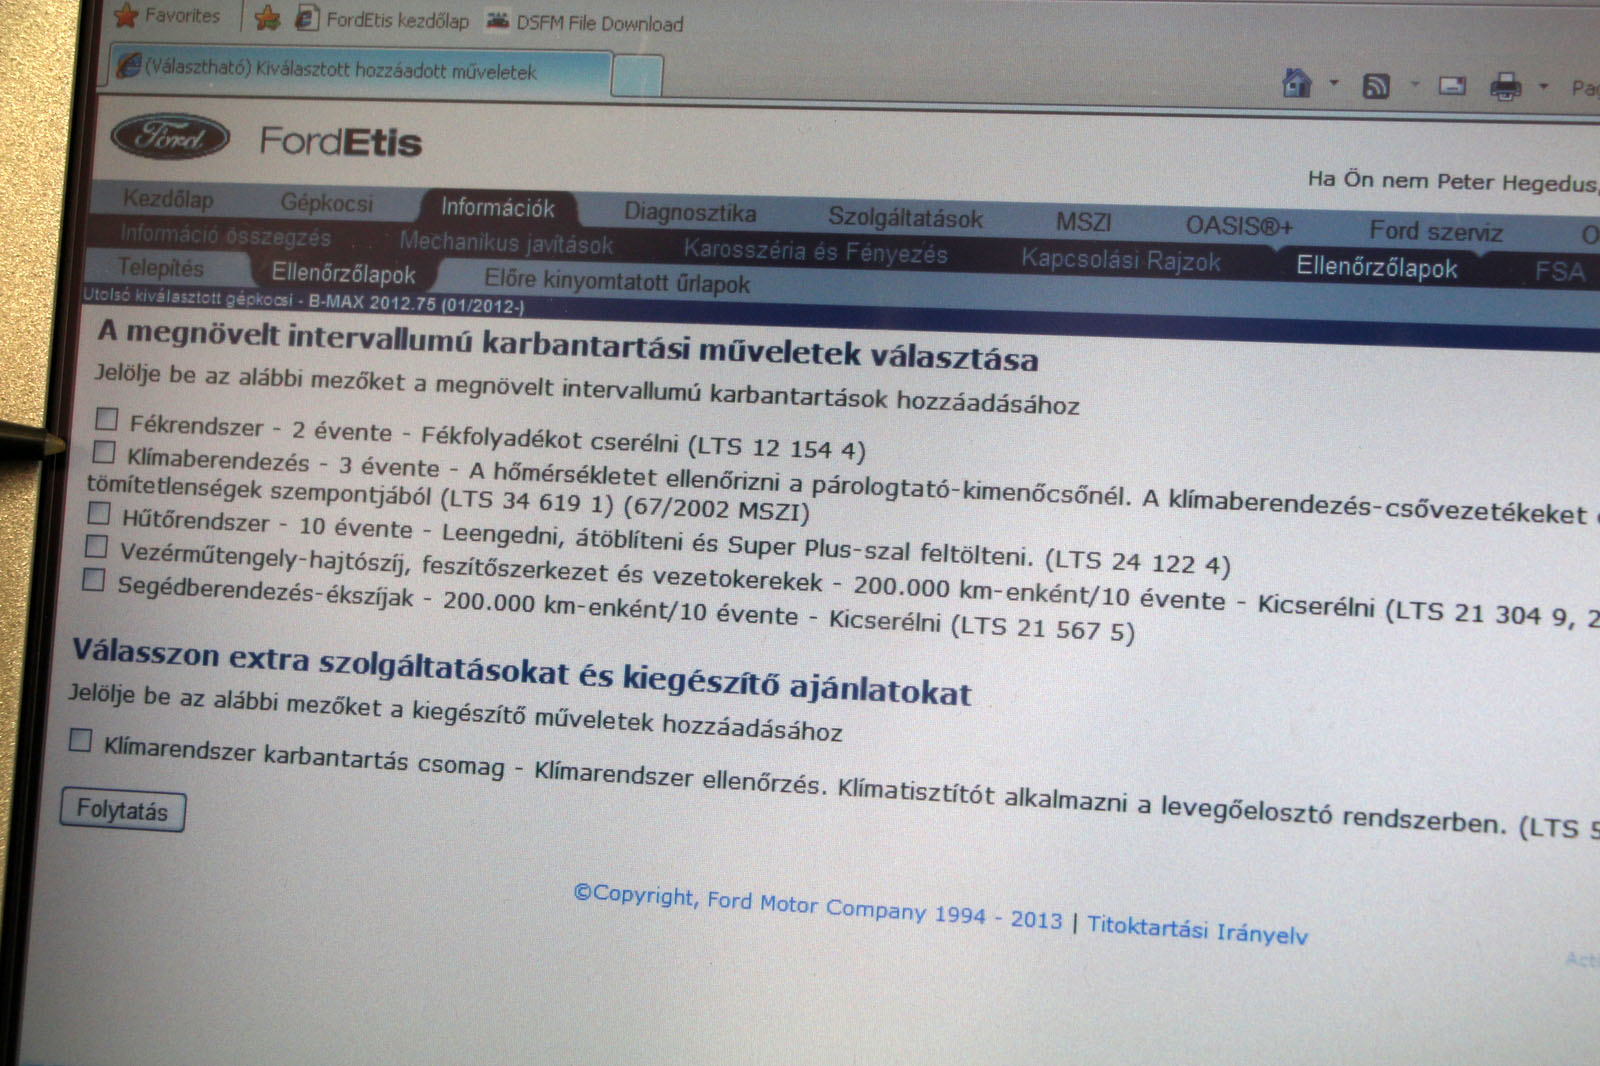This screenshot has height=1066, width=1600.
Task: Click the Home icon in browser toolbar
Action: click(1297, 83)
